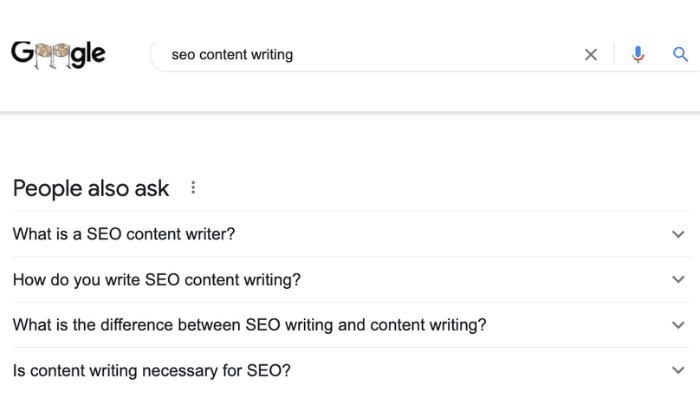This screenshot has width=700, height=416.
Task: Expand the SEO writing vs content writing difference chevron
Action: [679, 325]
